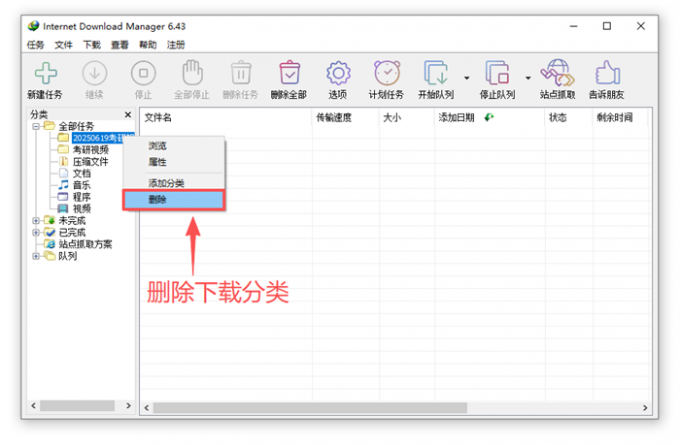Screen dimensions: 680x445
Task: Expand the 未完成 tree node
Action: [x=36, y=221]
